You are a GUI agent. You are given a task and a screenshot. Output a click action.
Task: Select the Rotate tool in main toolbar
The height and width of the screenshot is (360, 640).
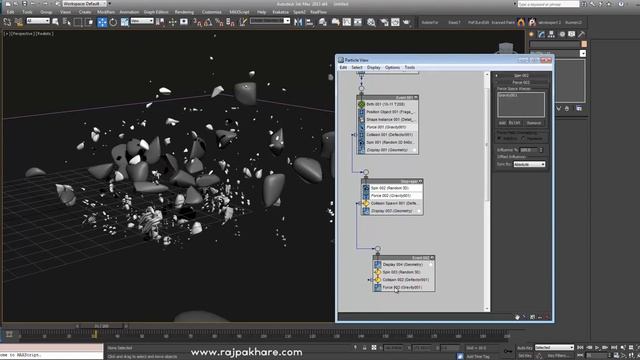coord(113,22)
